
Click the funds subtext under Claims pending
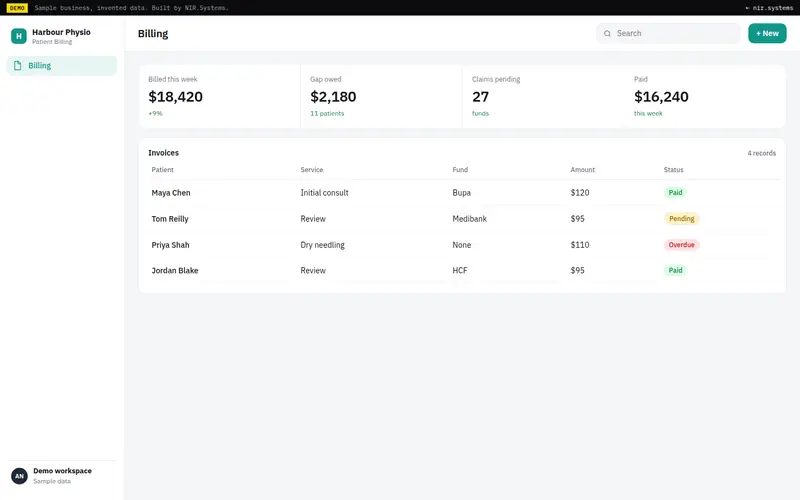[x=480, y=113]
